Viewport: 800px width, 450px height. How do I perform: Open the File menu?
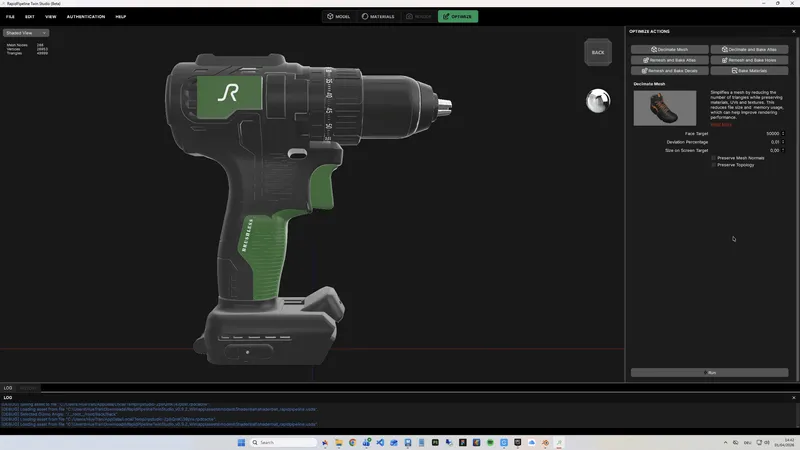pos(10,17)
